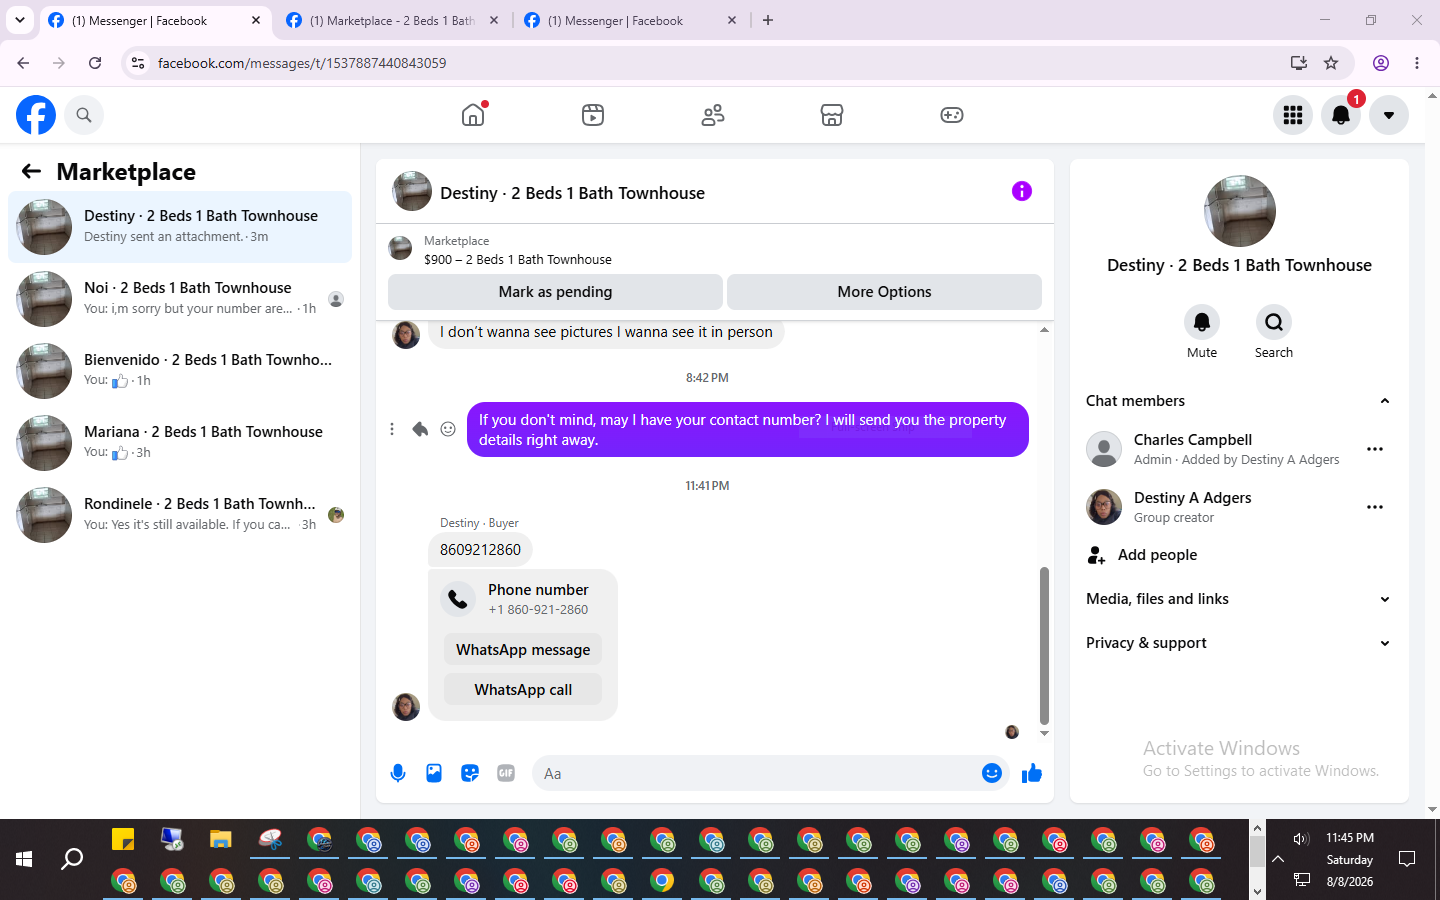Viewport: 1440px width, 900px height.
Task: Click the message input field
Action: pyautogui.click(x=758, y=773)
